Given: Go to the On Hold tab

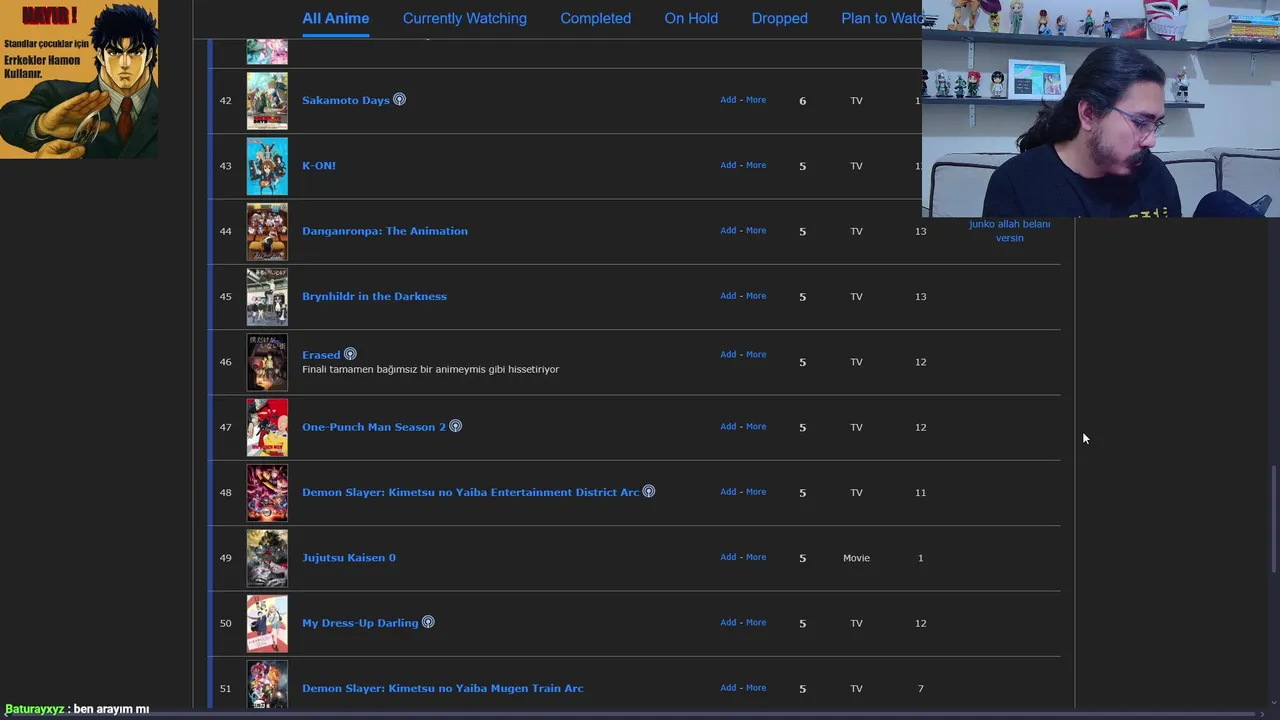Looking at the screenshot, I should click(691, 18).
